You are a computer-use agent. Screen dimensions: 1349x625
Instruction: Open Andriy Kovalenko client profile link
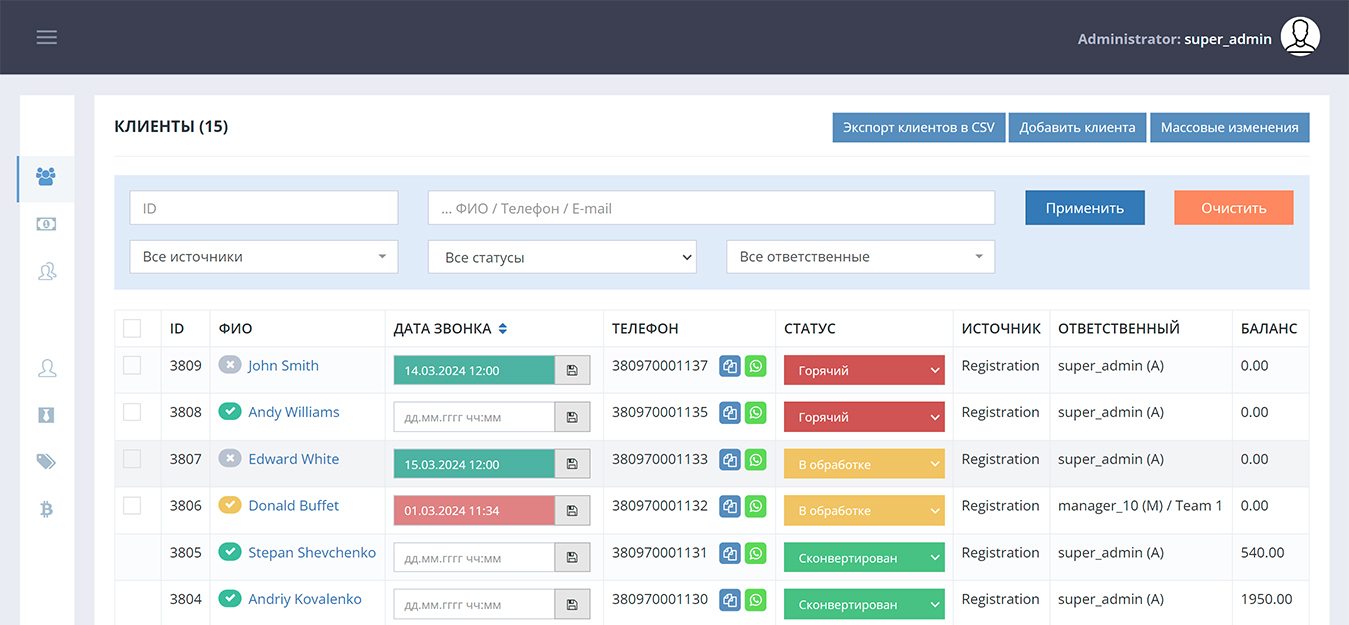point(304,599)
